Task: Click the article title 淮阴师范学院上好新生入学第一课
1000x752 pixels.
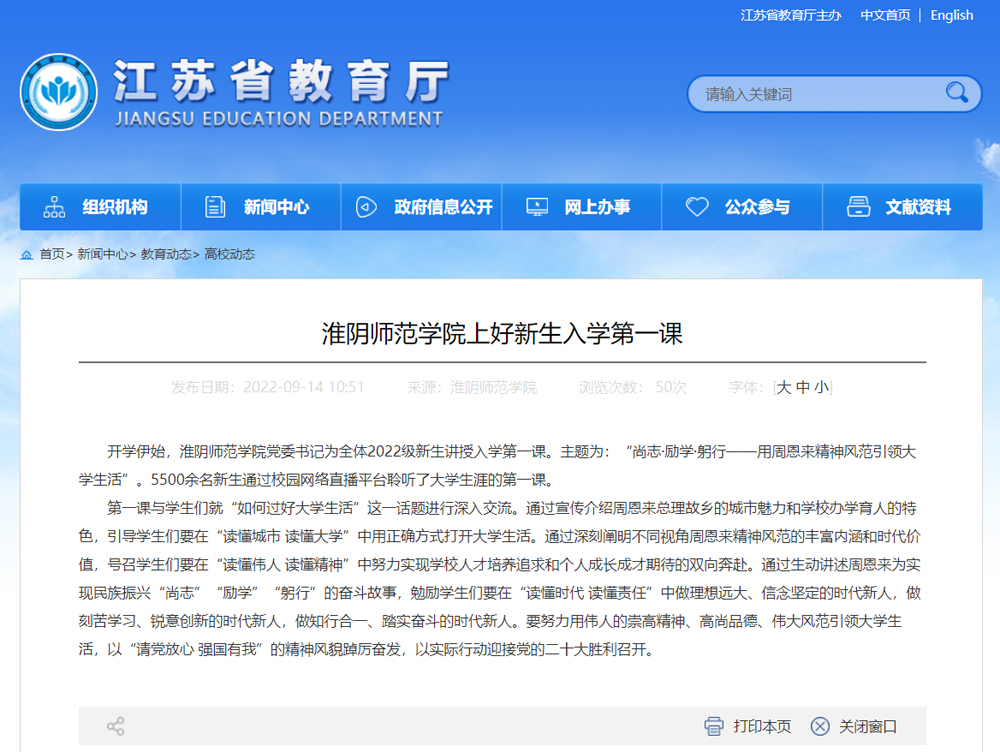Action: [502, 334]
